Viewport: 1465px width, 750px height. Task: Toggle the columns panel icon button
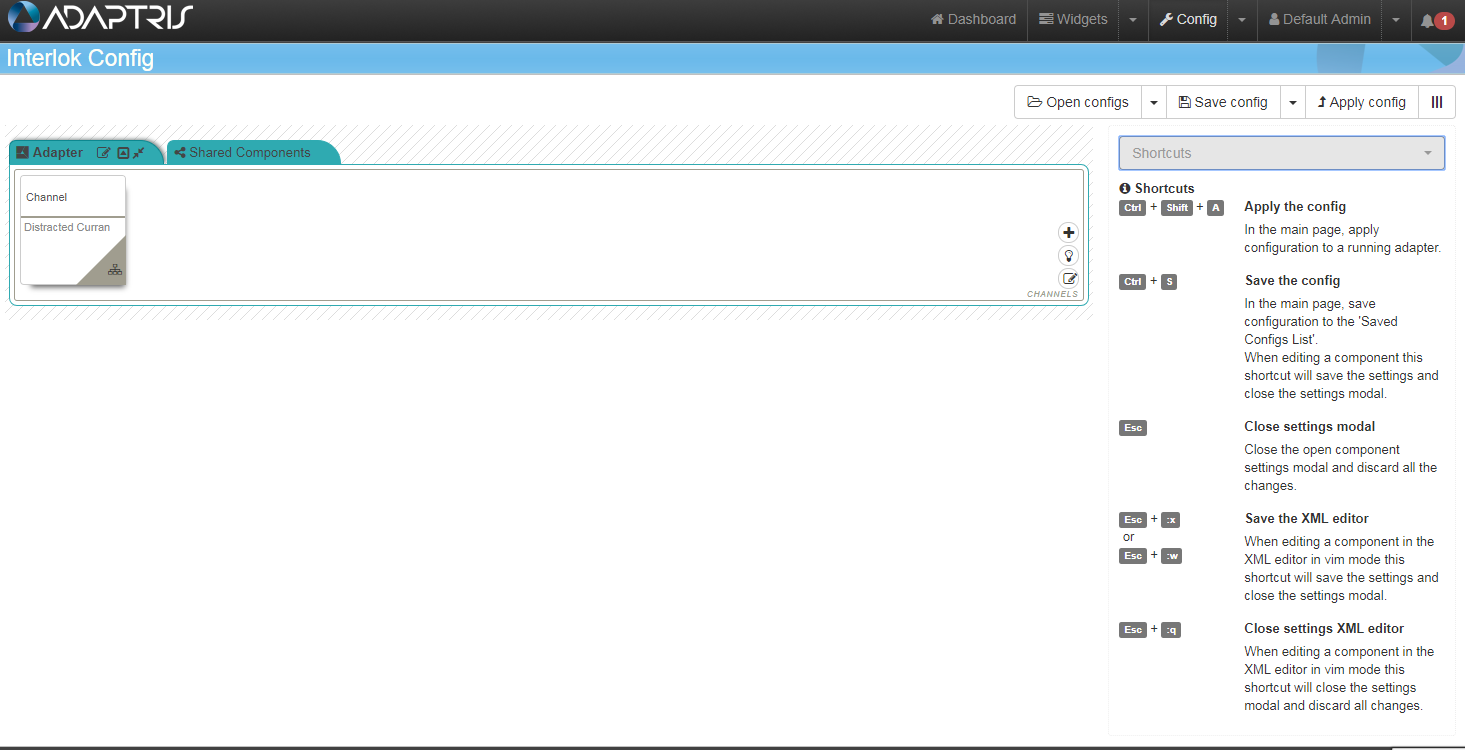[1437, 102]
